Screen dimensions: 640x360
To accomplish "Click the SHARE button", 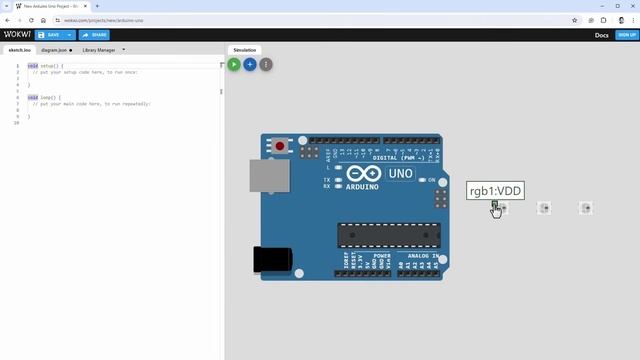I will click(x=94, y=35).
